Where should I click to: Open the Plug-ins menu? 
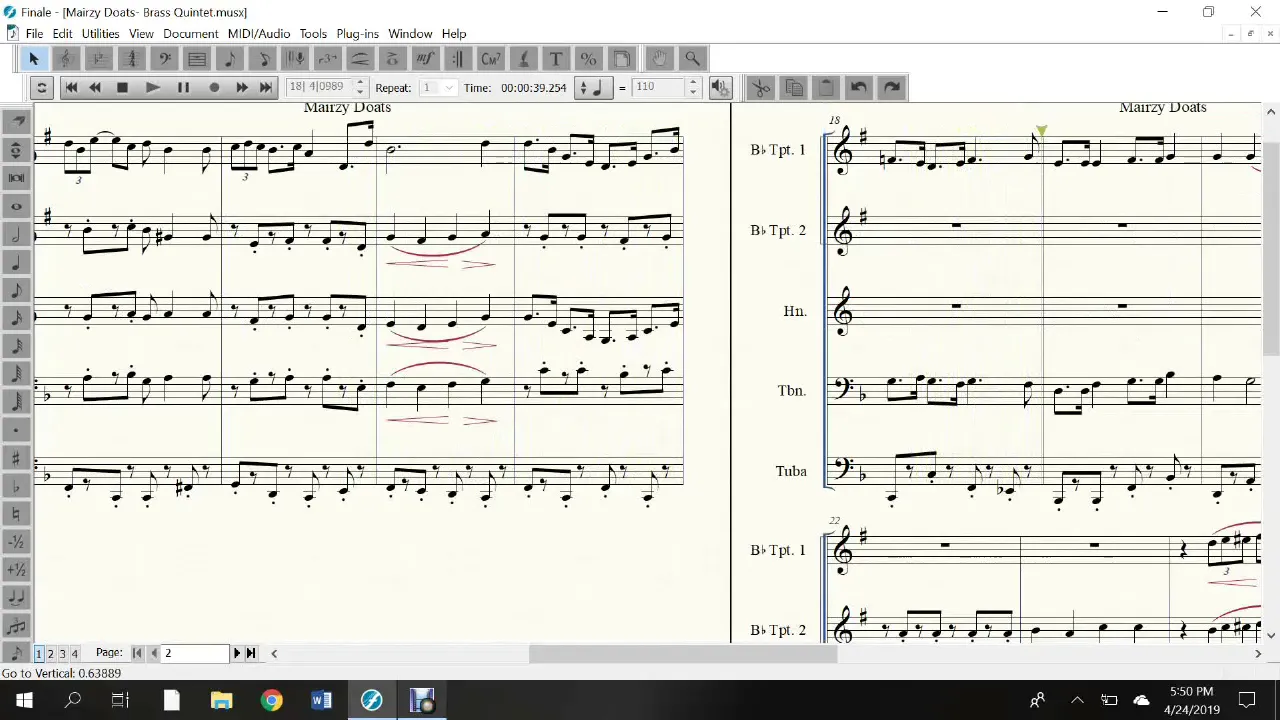click(357, 34)
